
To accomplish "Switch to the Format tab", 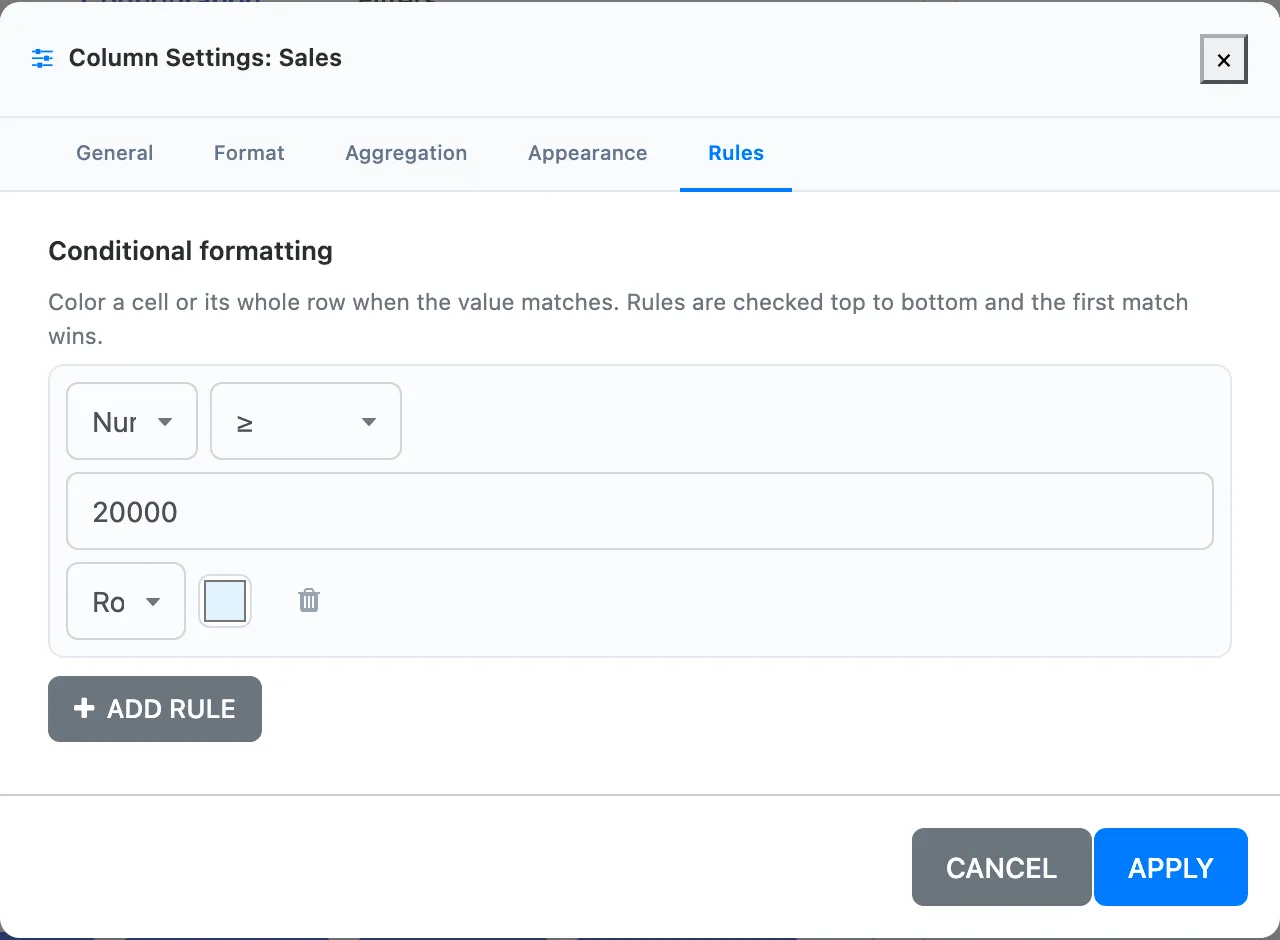I will (249, 153).
